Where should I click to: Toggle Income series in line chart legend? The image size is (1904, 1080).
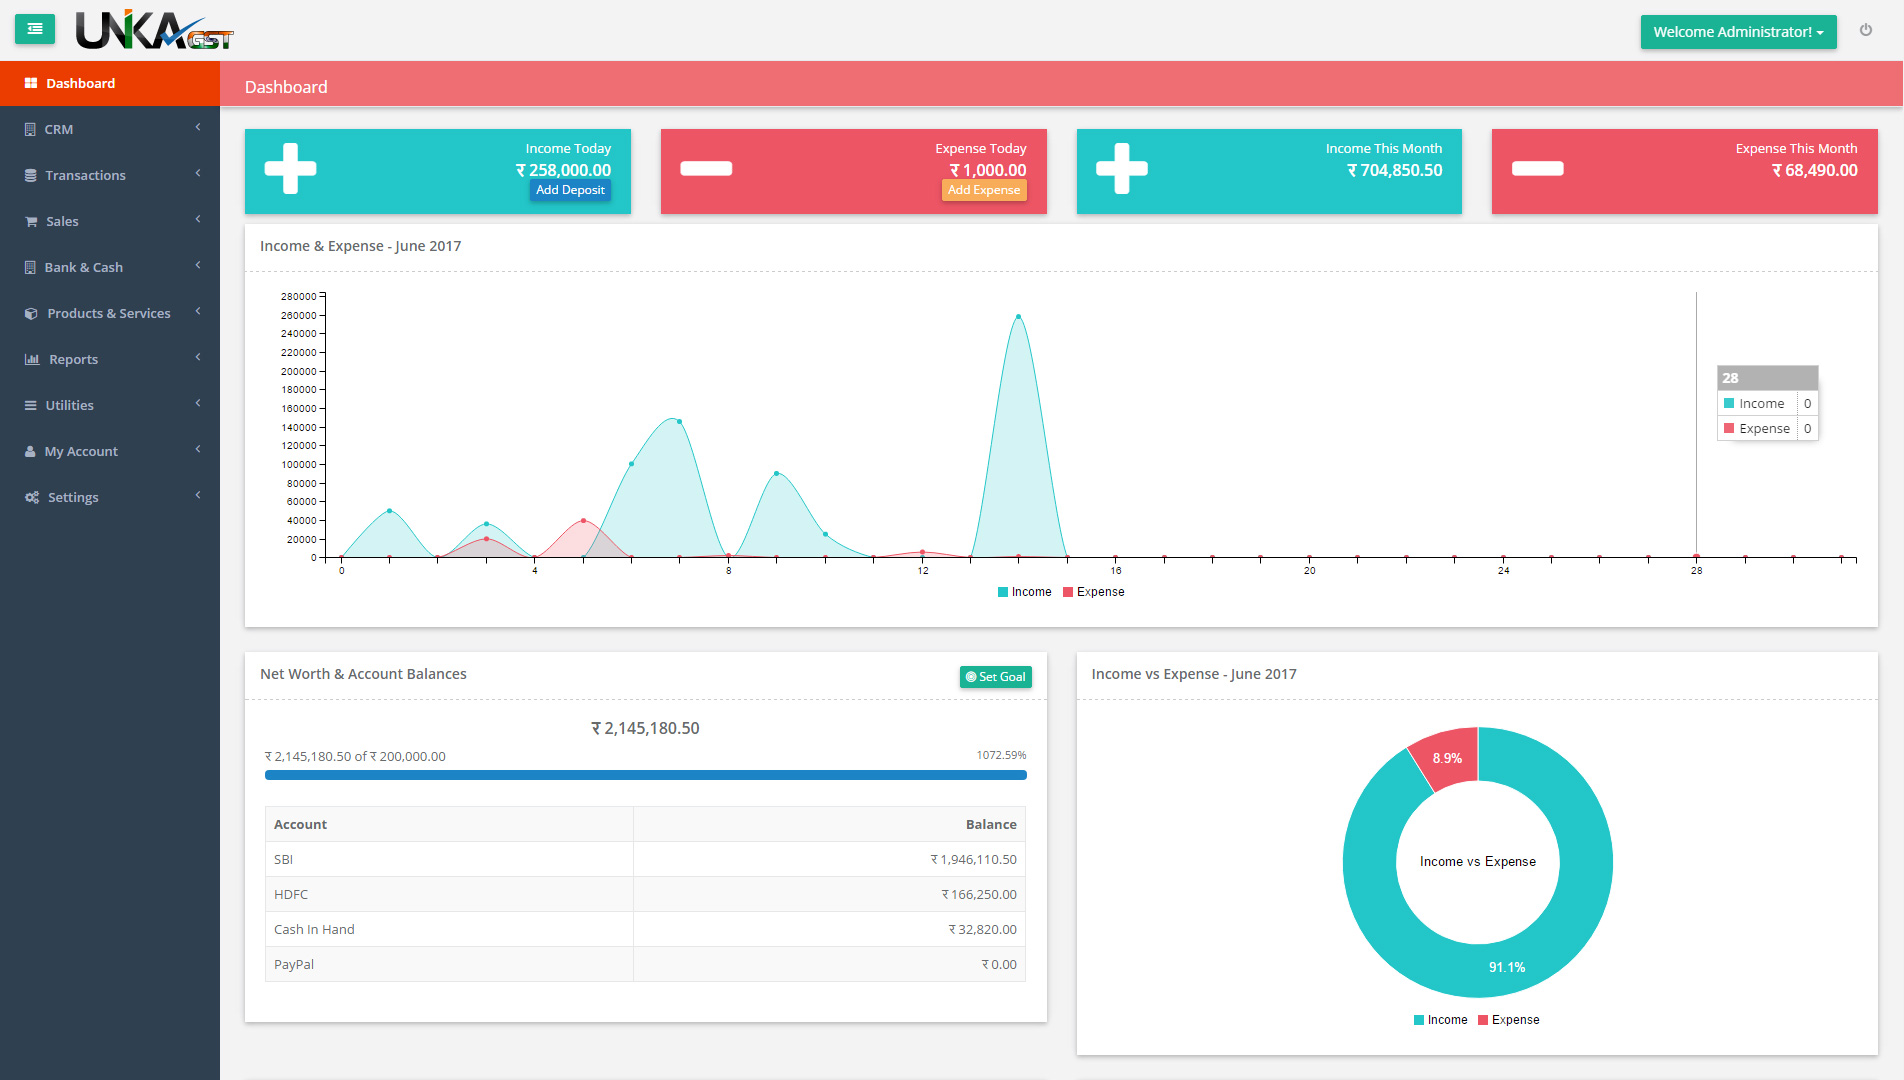tap(1024, 592)
